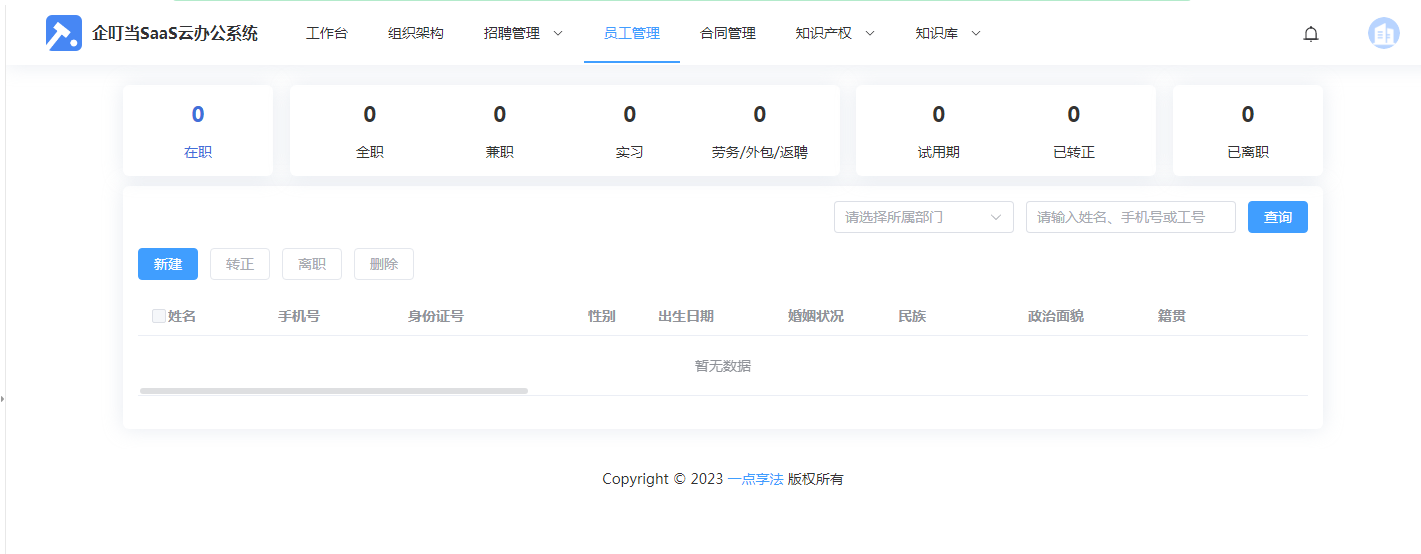Open the 合同管理 menu item
The width and height of the screenshot is (1421, 554).
click(728, 33)
